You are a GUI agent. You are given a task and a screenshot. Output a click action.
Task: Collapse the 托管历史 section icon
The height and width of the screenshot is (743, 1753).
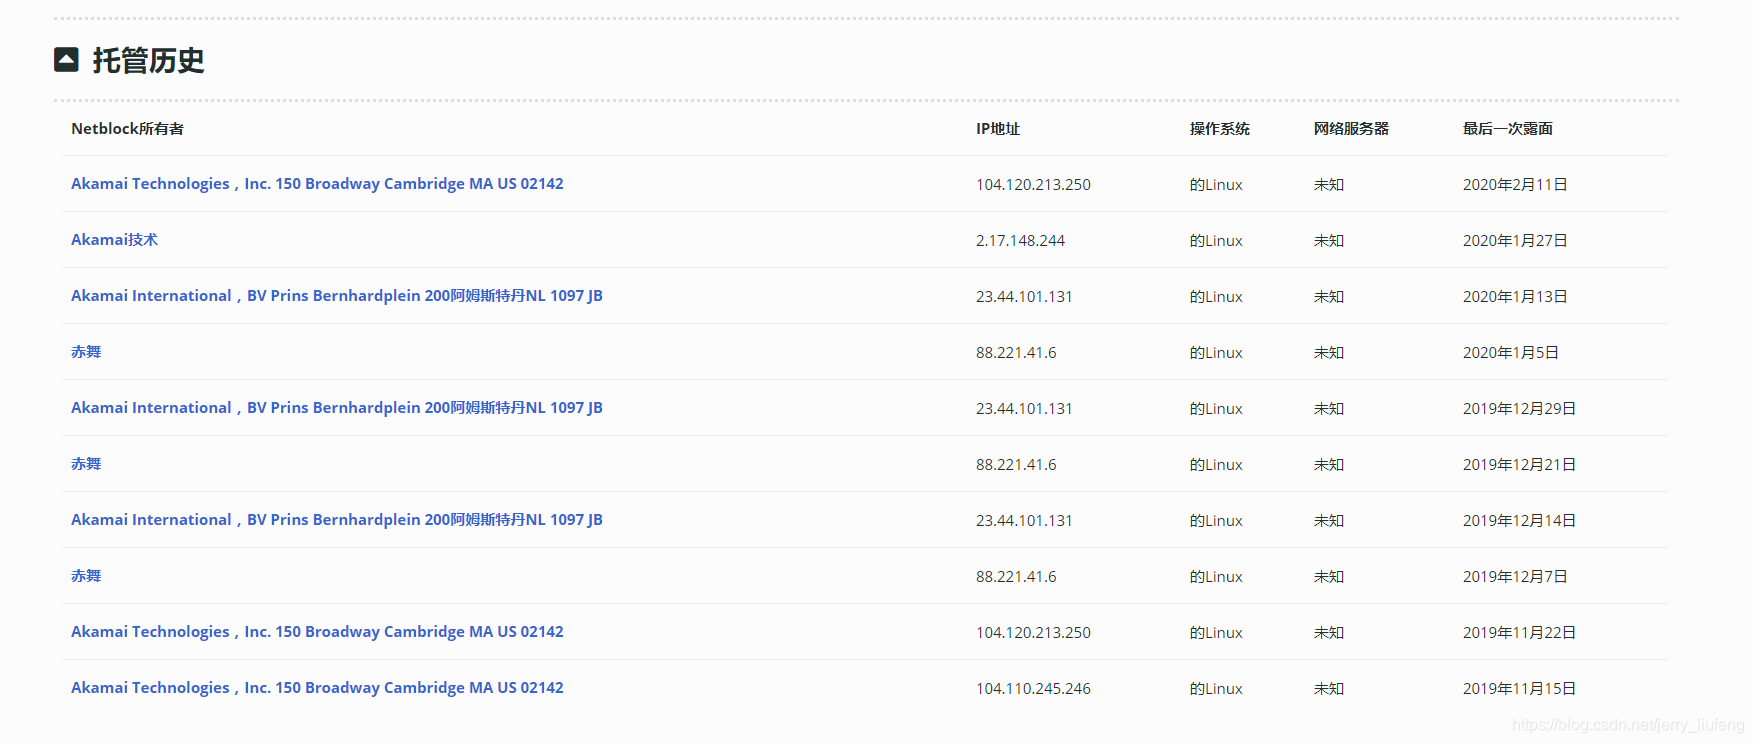coord(66,60)
